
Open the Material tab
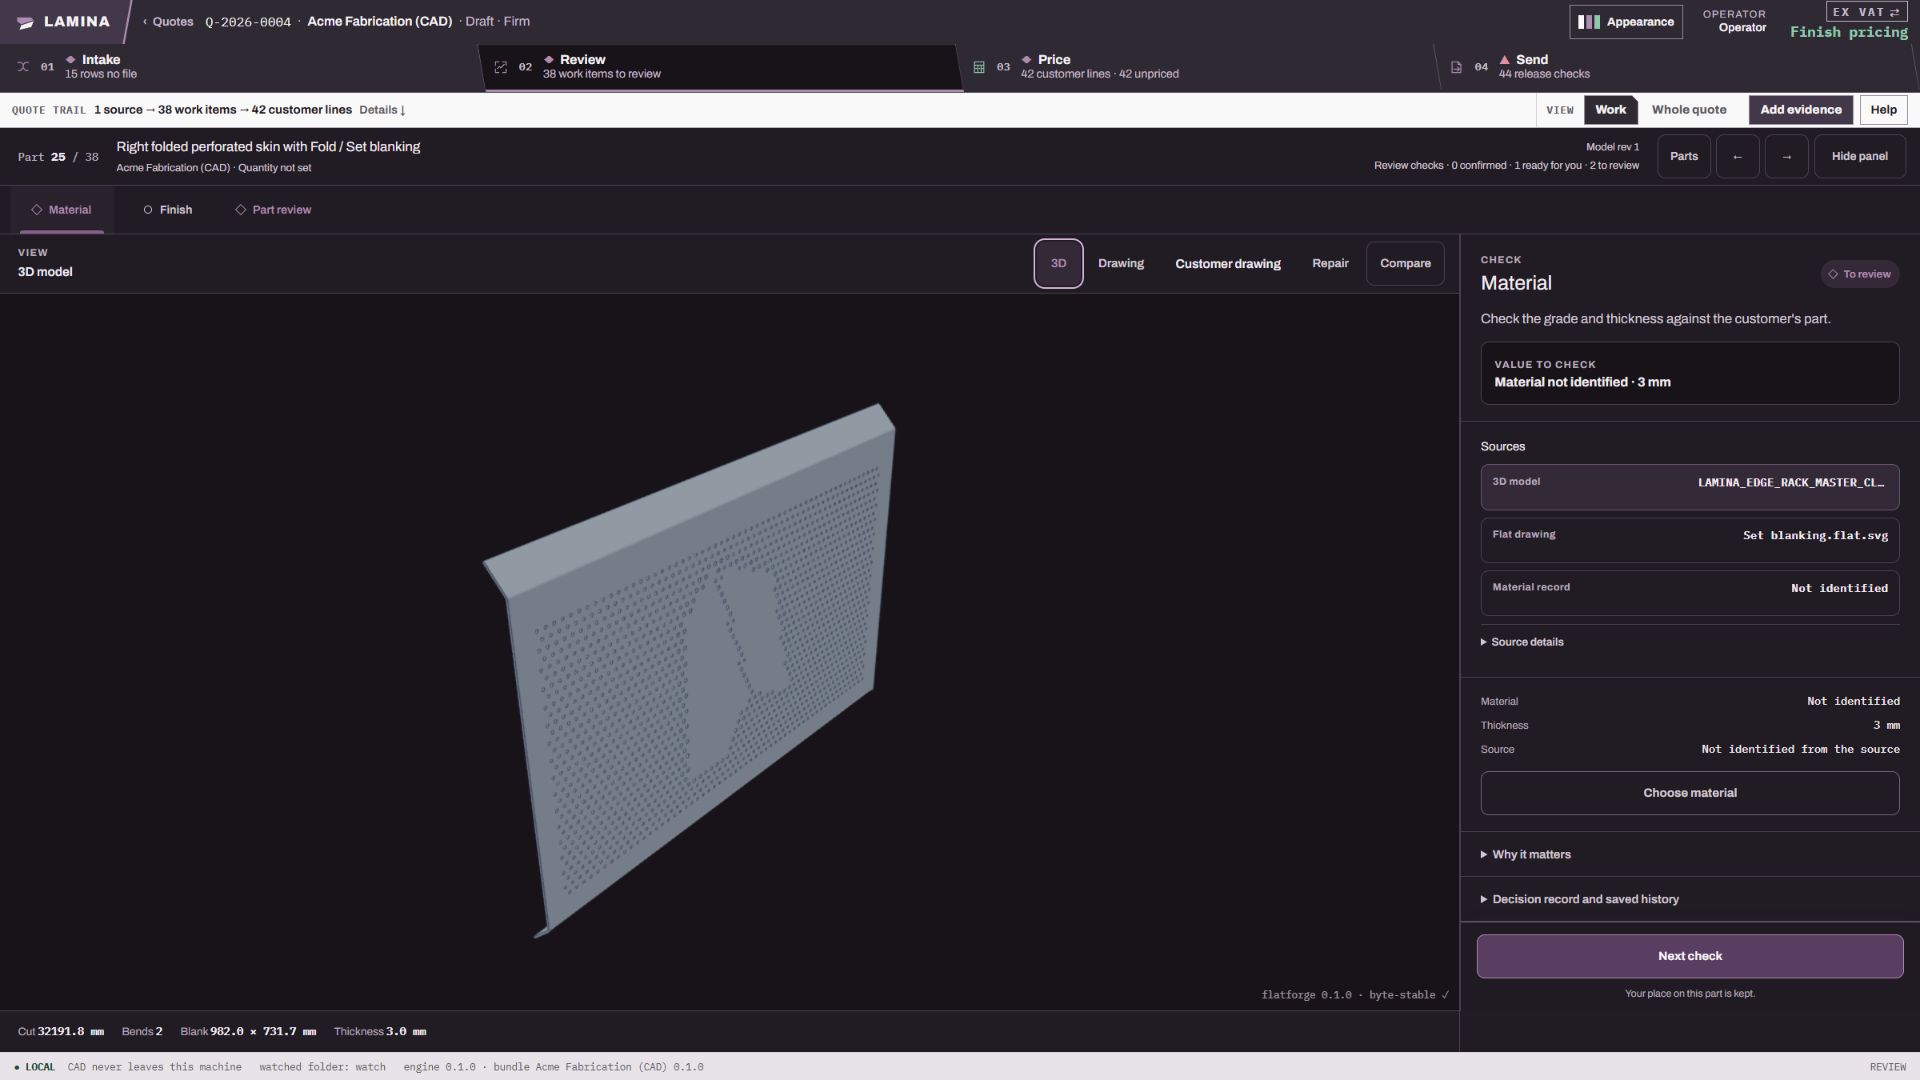(x=61, y=210)
